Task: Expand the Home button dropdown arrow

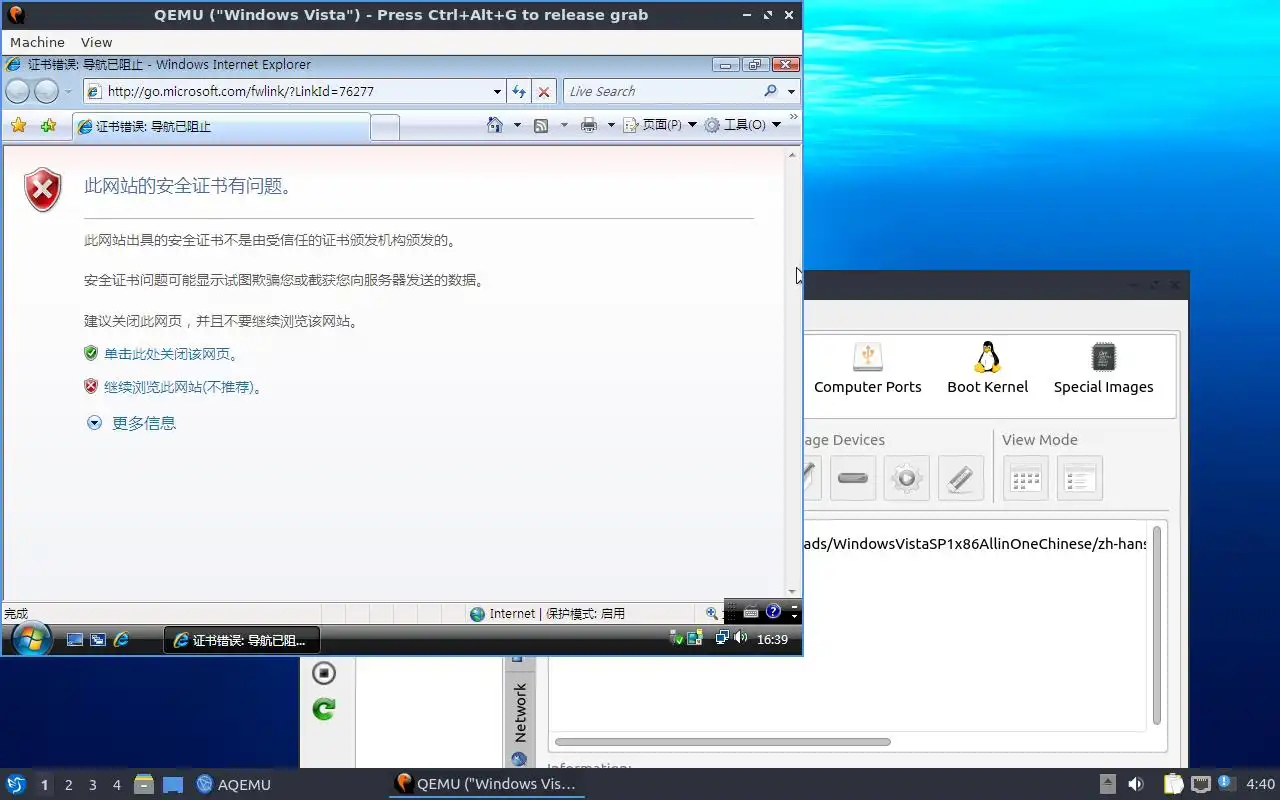Action: tap(517, 125)
